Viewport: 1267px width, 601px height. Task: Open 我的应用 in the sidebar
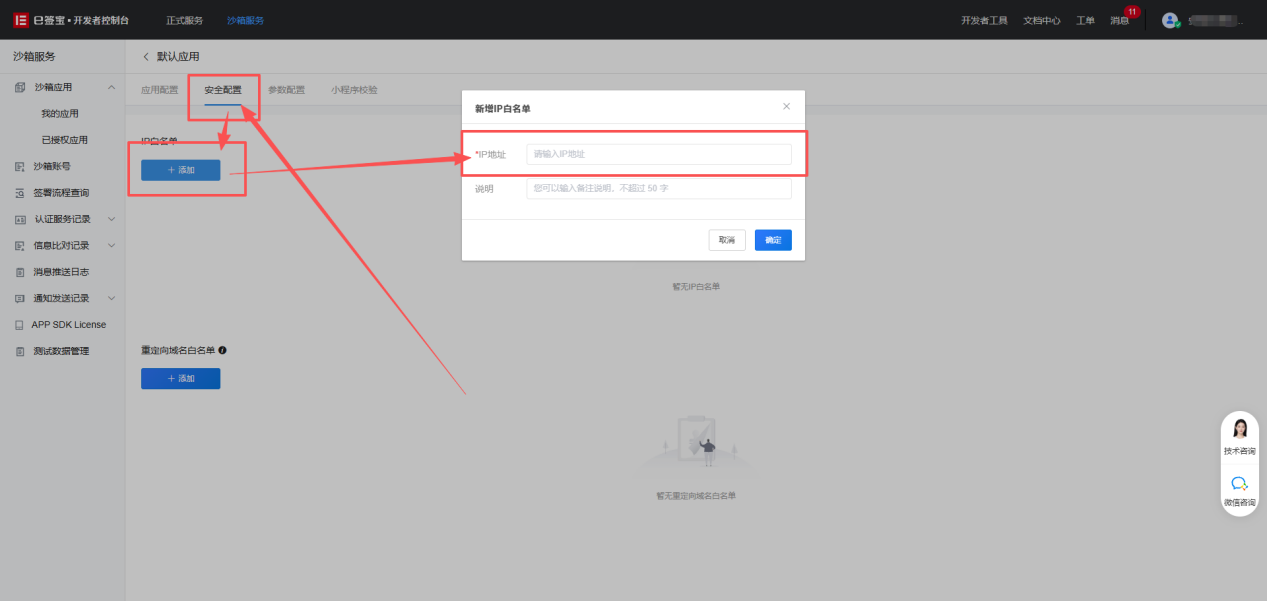tap(60, 114)
